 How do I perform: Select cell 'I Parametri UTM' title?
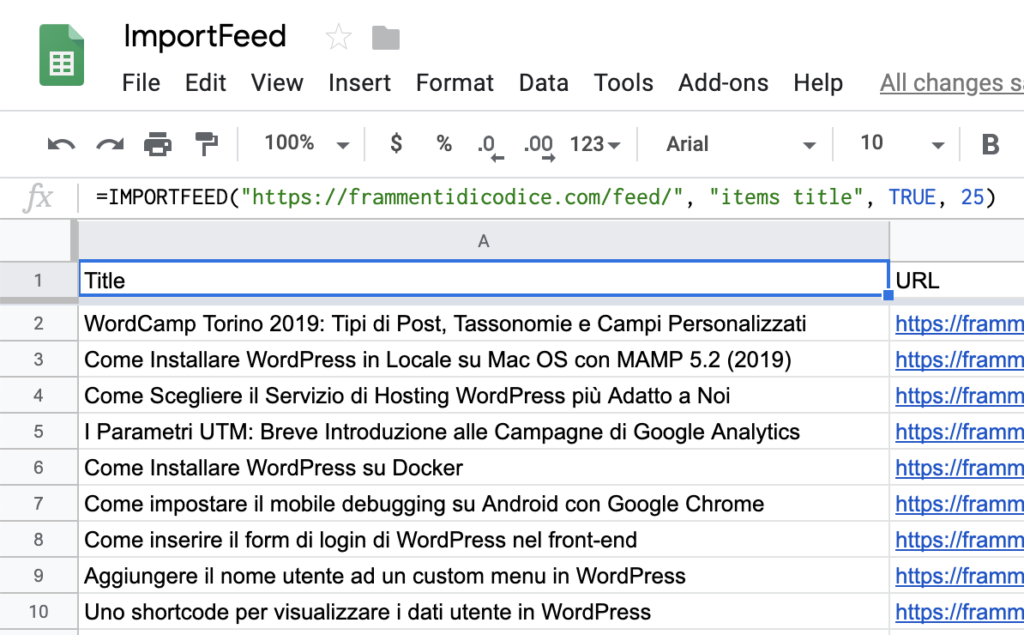(483, 432)
